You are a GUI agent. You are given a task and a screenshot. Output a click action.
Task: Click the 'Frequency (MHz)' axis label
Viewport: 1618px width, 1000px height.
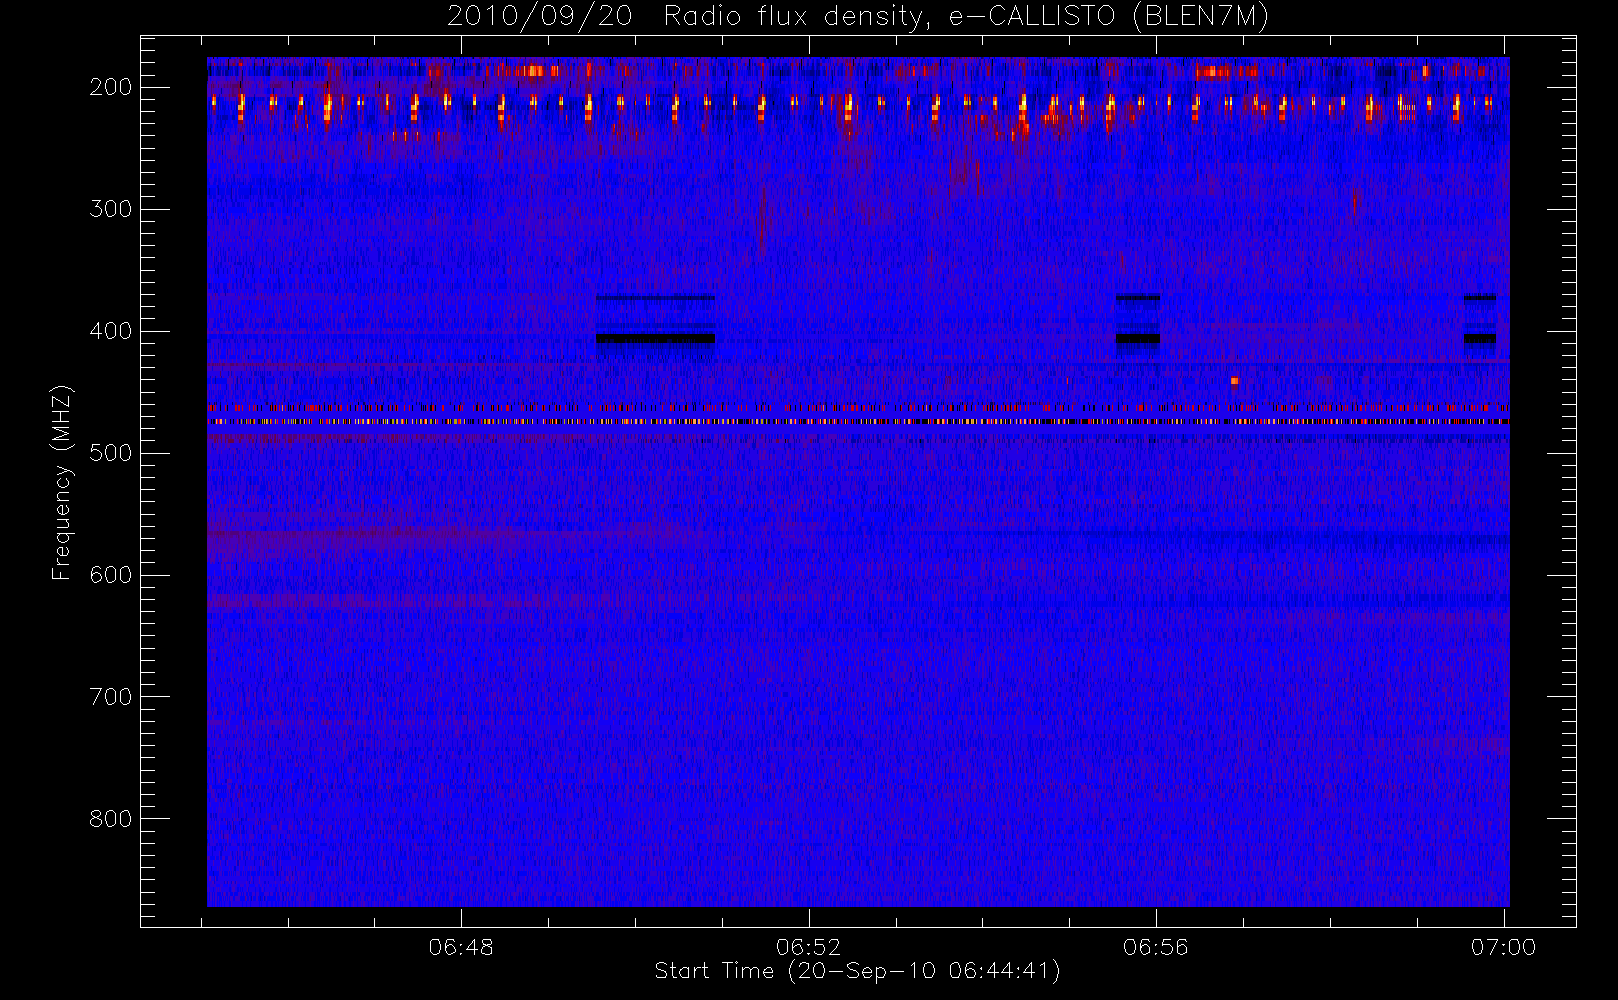point(62,482)
